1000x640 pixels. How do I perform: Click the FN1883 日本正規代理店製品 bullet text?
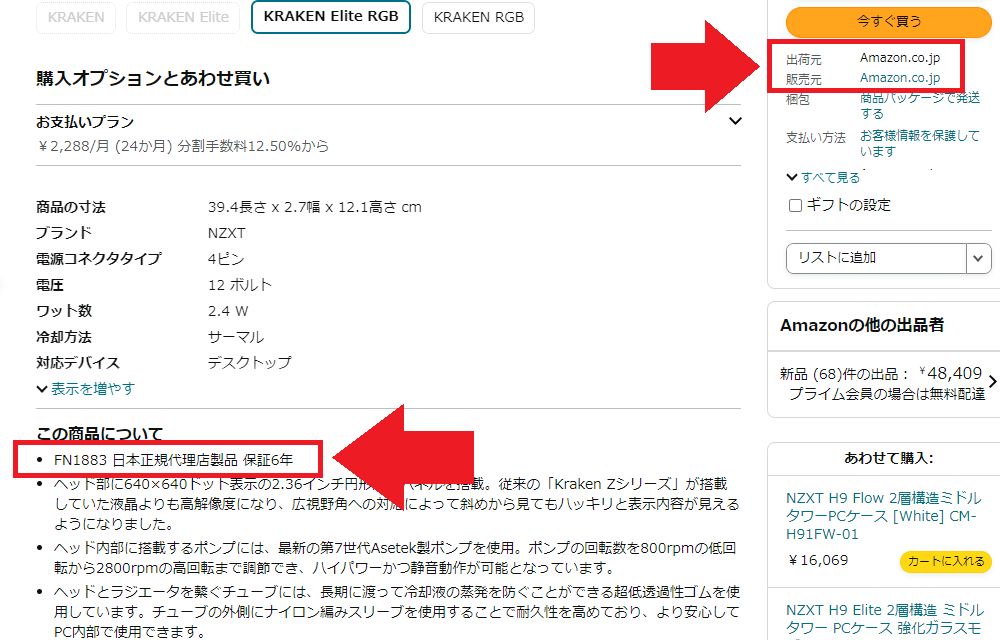coord(173,459)
